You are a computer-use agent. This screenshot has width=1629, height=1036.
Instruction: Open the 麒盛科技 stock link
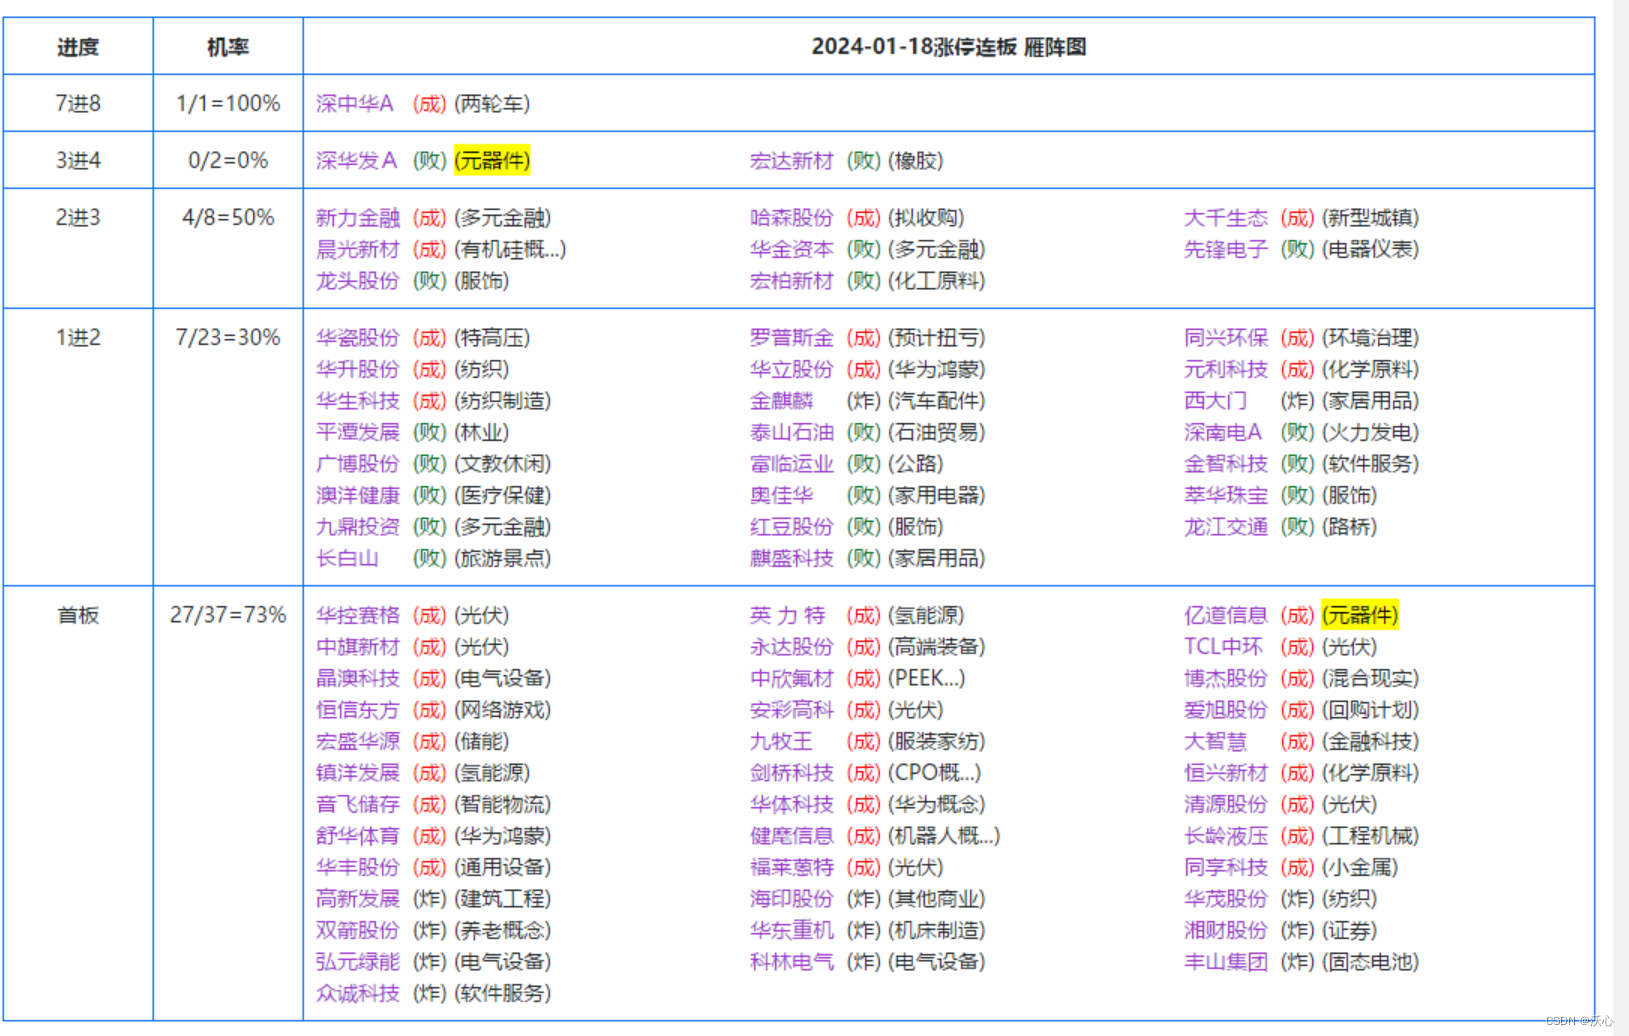[791, 558]
